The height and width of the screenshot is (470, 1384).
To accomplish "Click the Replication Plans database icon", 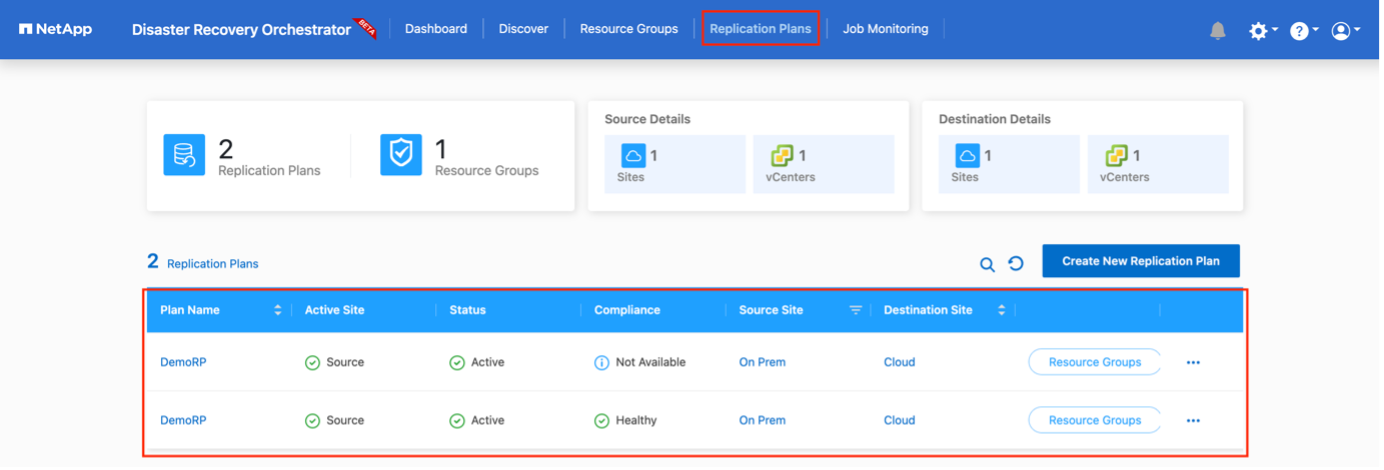I will pyautogui.click(x=184, y=155).
